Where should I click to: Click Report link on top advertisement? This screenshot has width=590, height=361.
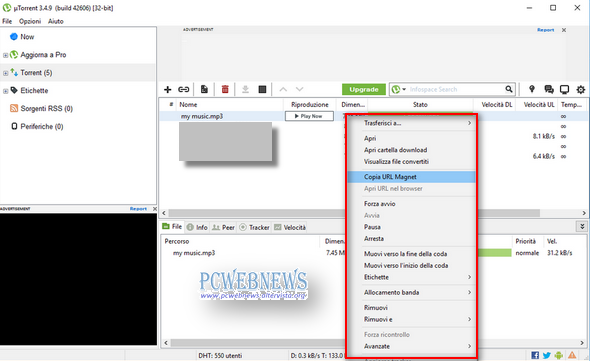tap(545, 30)
